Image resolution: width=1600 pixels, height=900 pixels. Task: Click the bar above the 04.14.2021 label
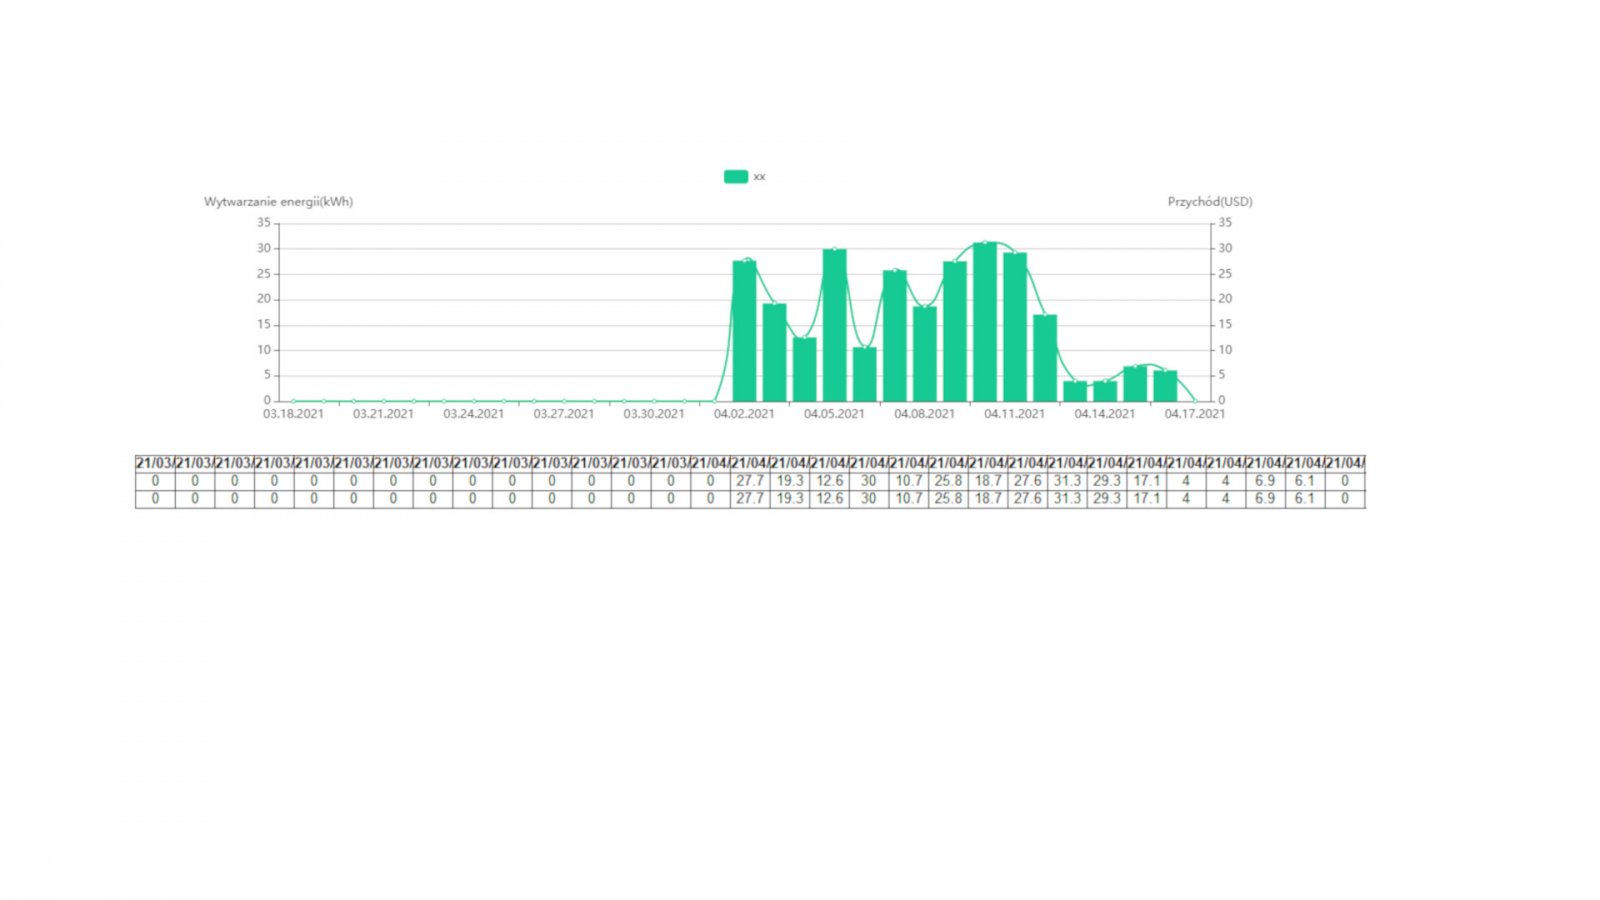click(x=1105, y=391)
